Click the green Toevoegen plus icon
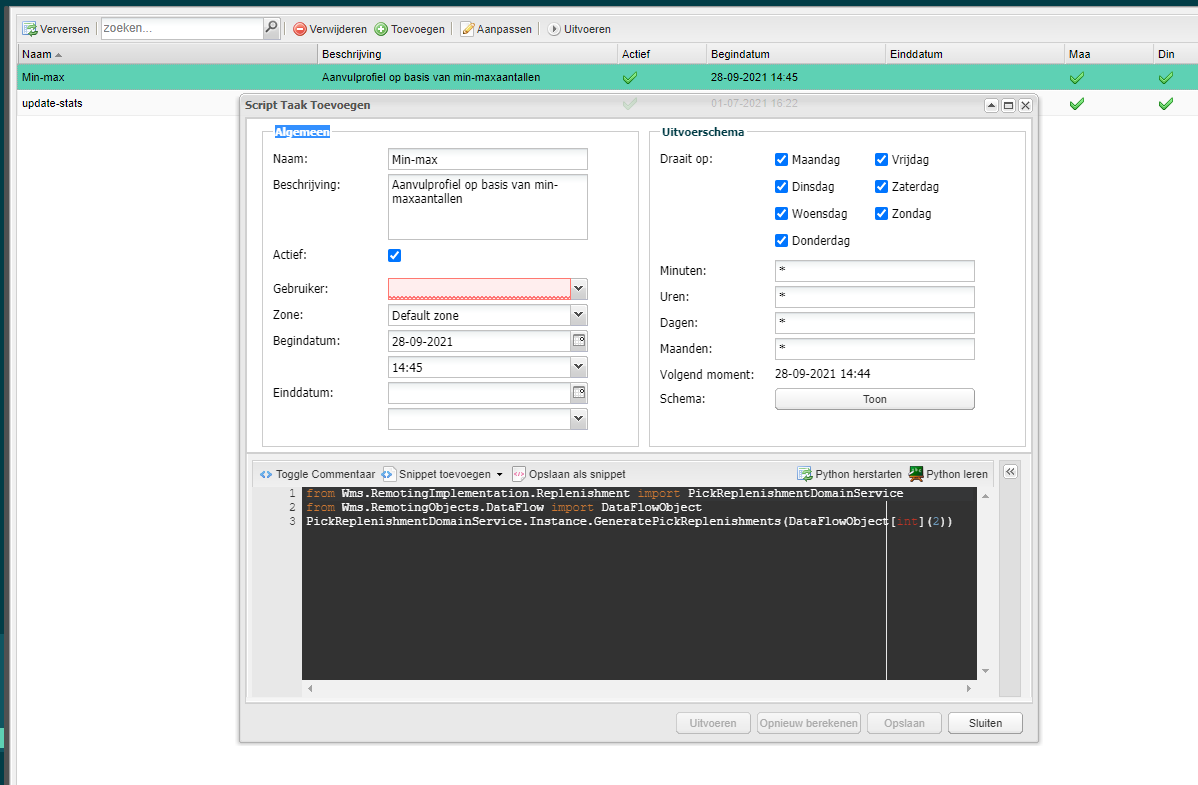 coord(381,29)
